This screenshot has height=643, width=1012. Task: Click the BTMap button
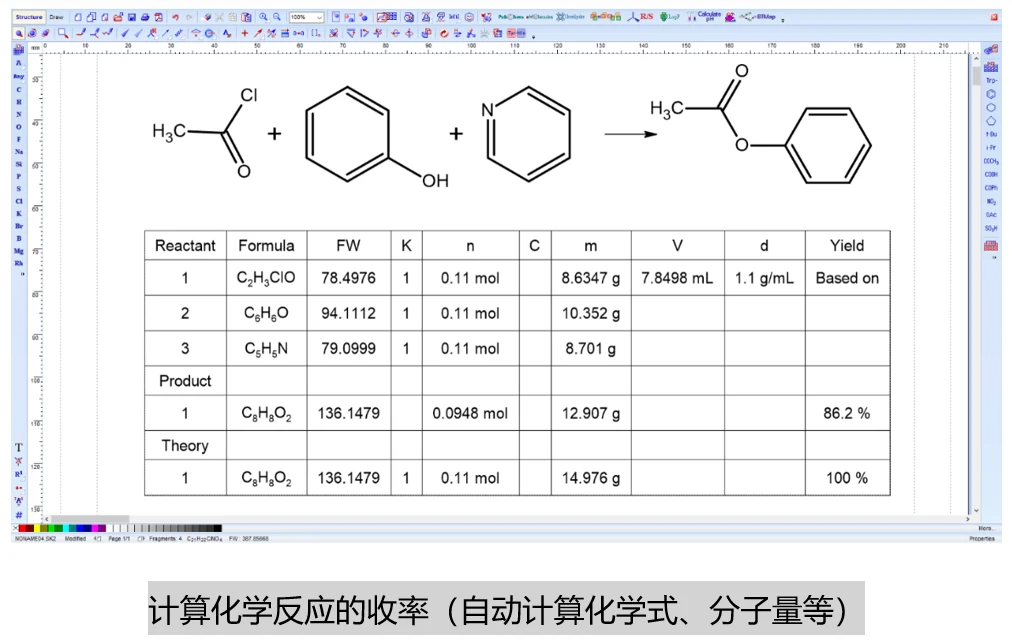click(758, 17)
